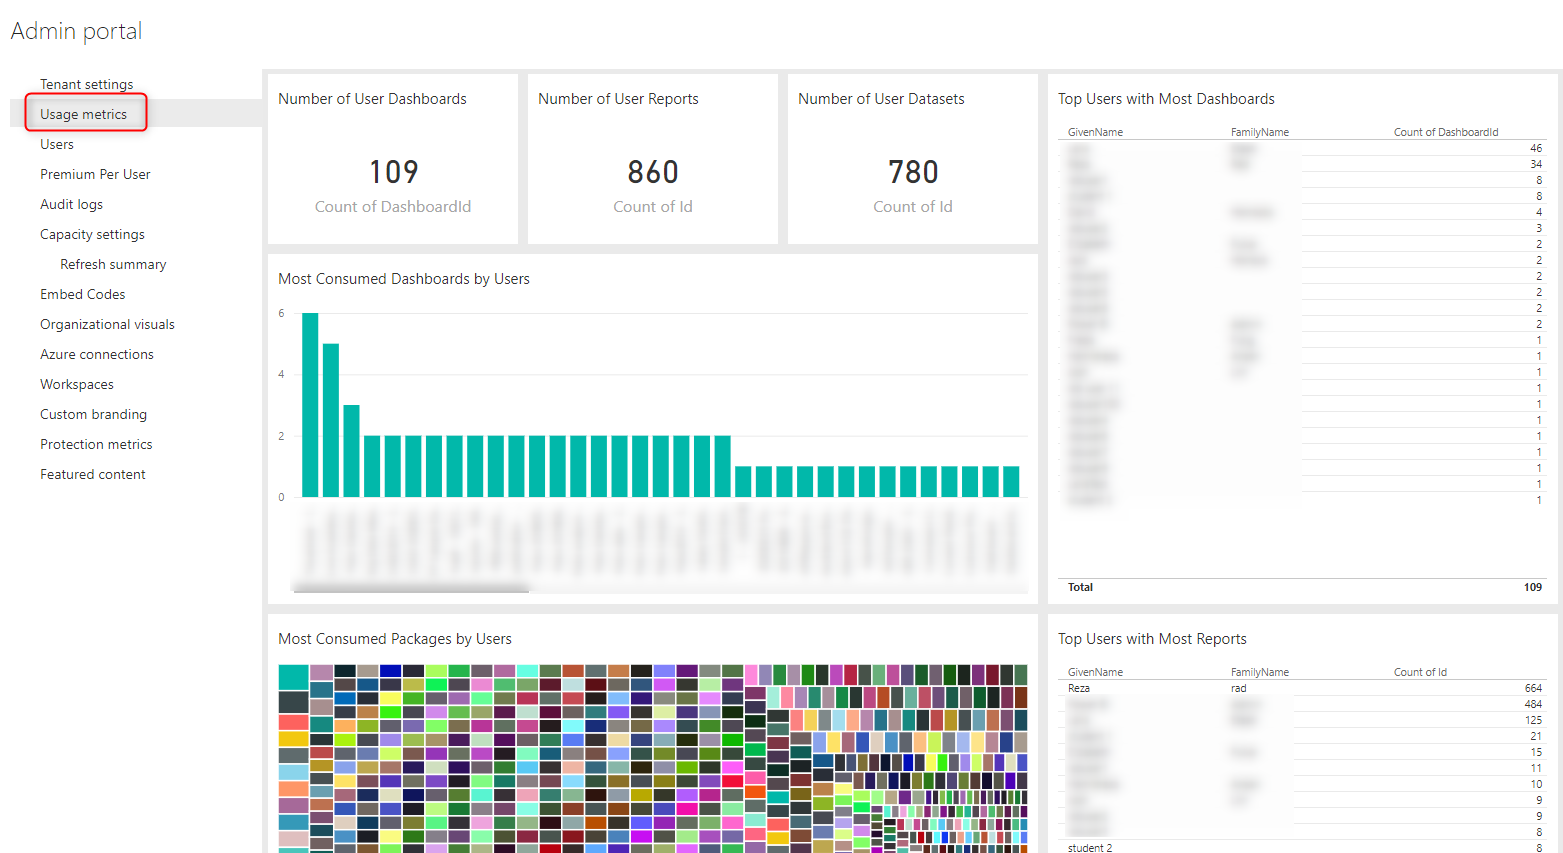This screenshot has height=853, width=1563.
Task: Select the Number of User Reports card value 860
Action: point(653,172)
